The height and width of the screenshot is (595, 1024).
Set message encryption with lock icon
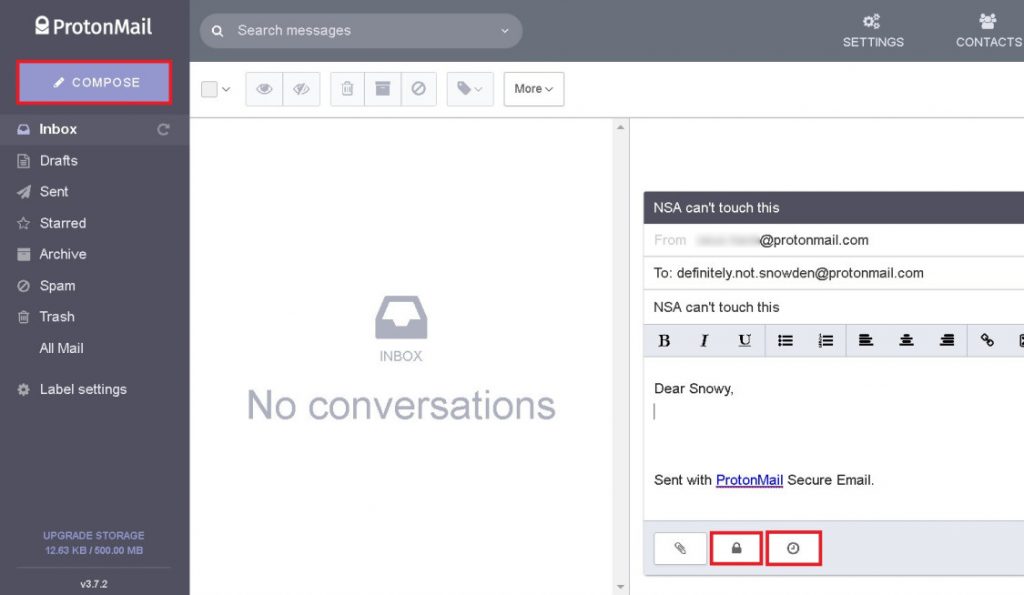[x=736, y=548]
